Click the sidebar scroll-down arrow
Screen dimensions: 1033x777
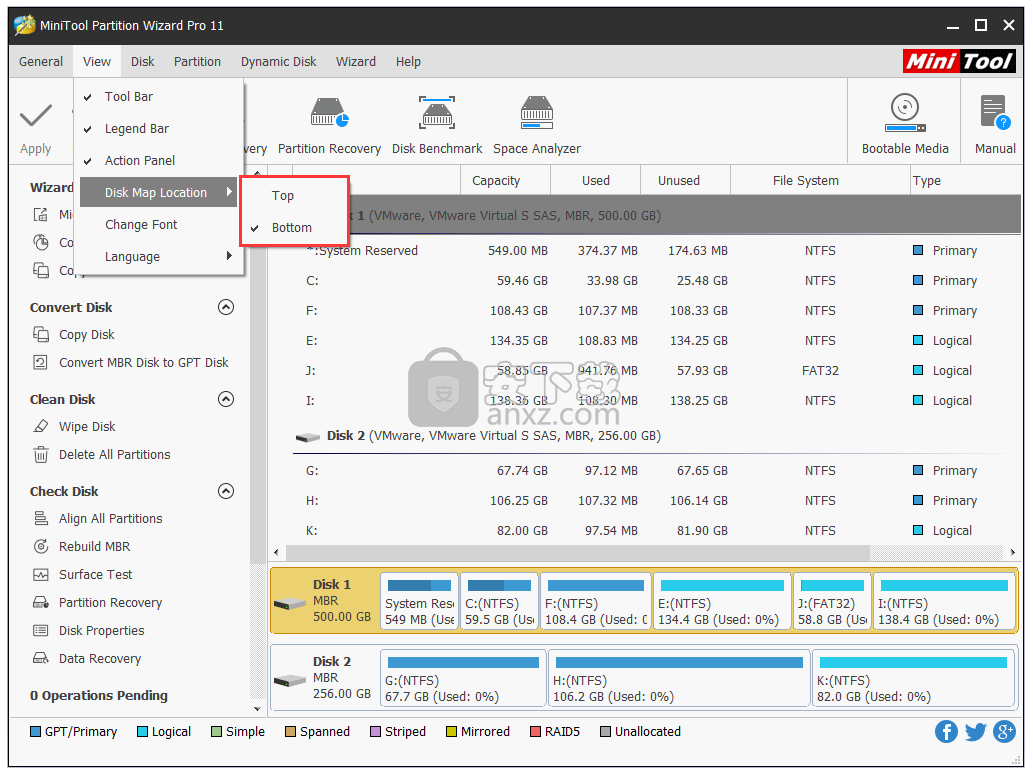pos(258,709)
